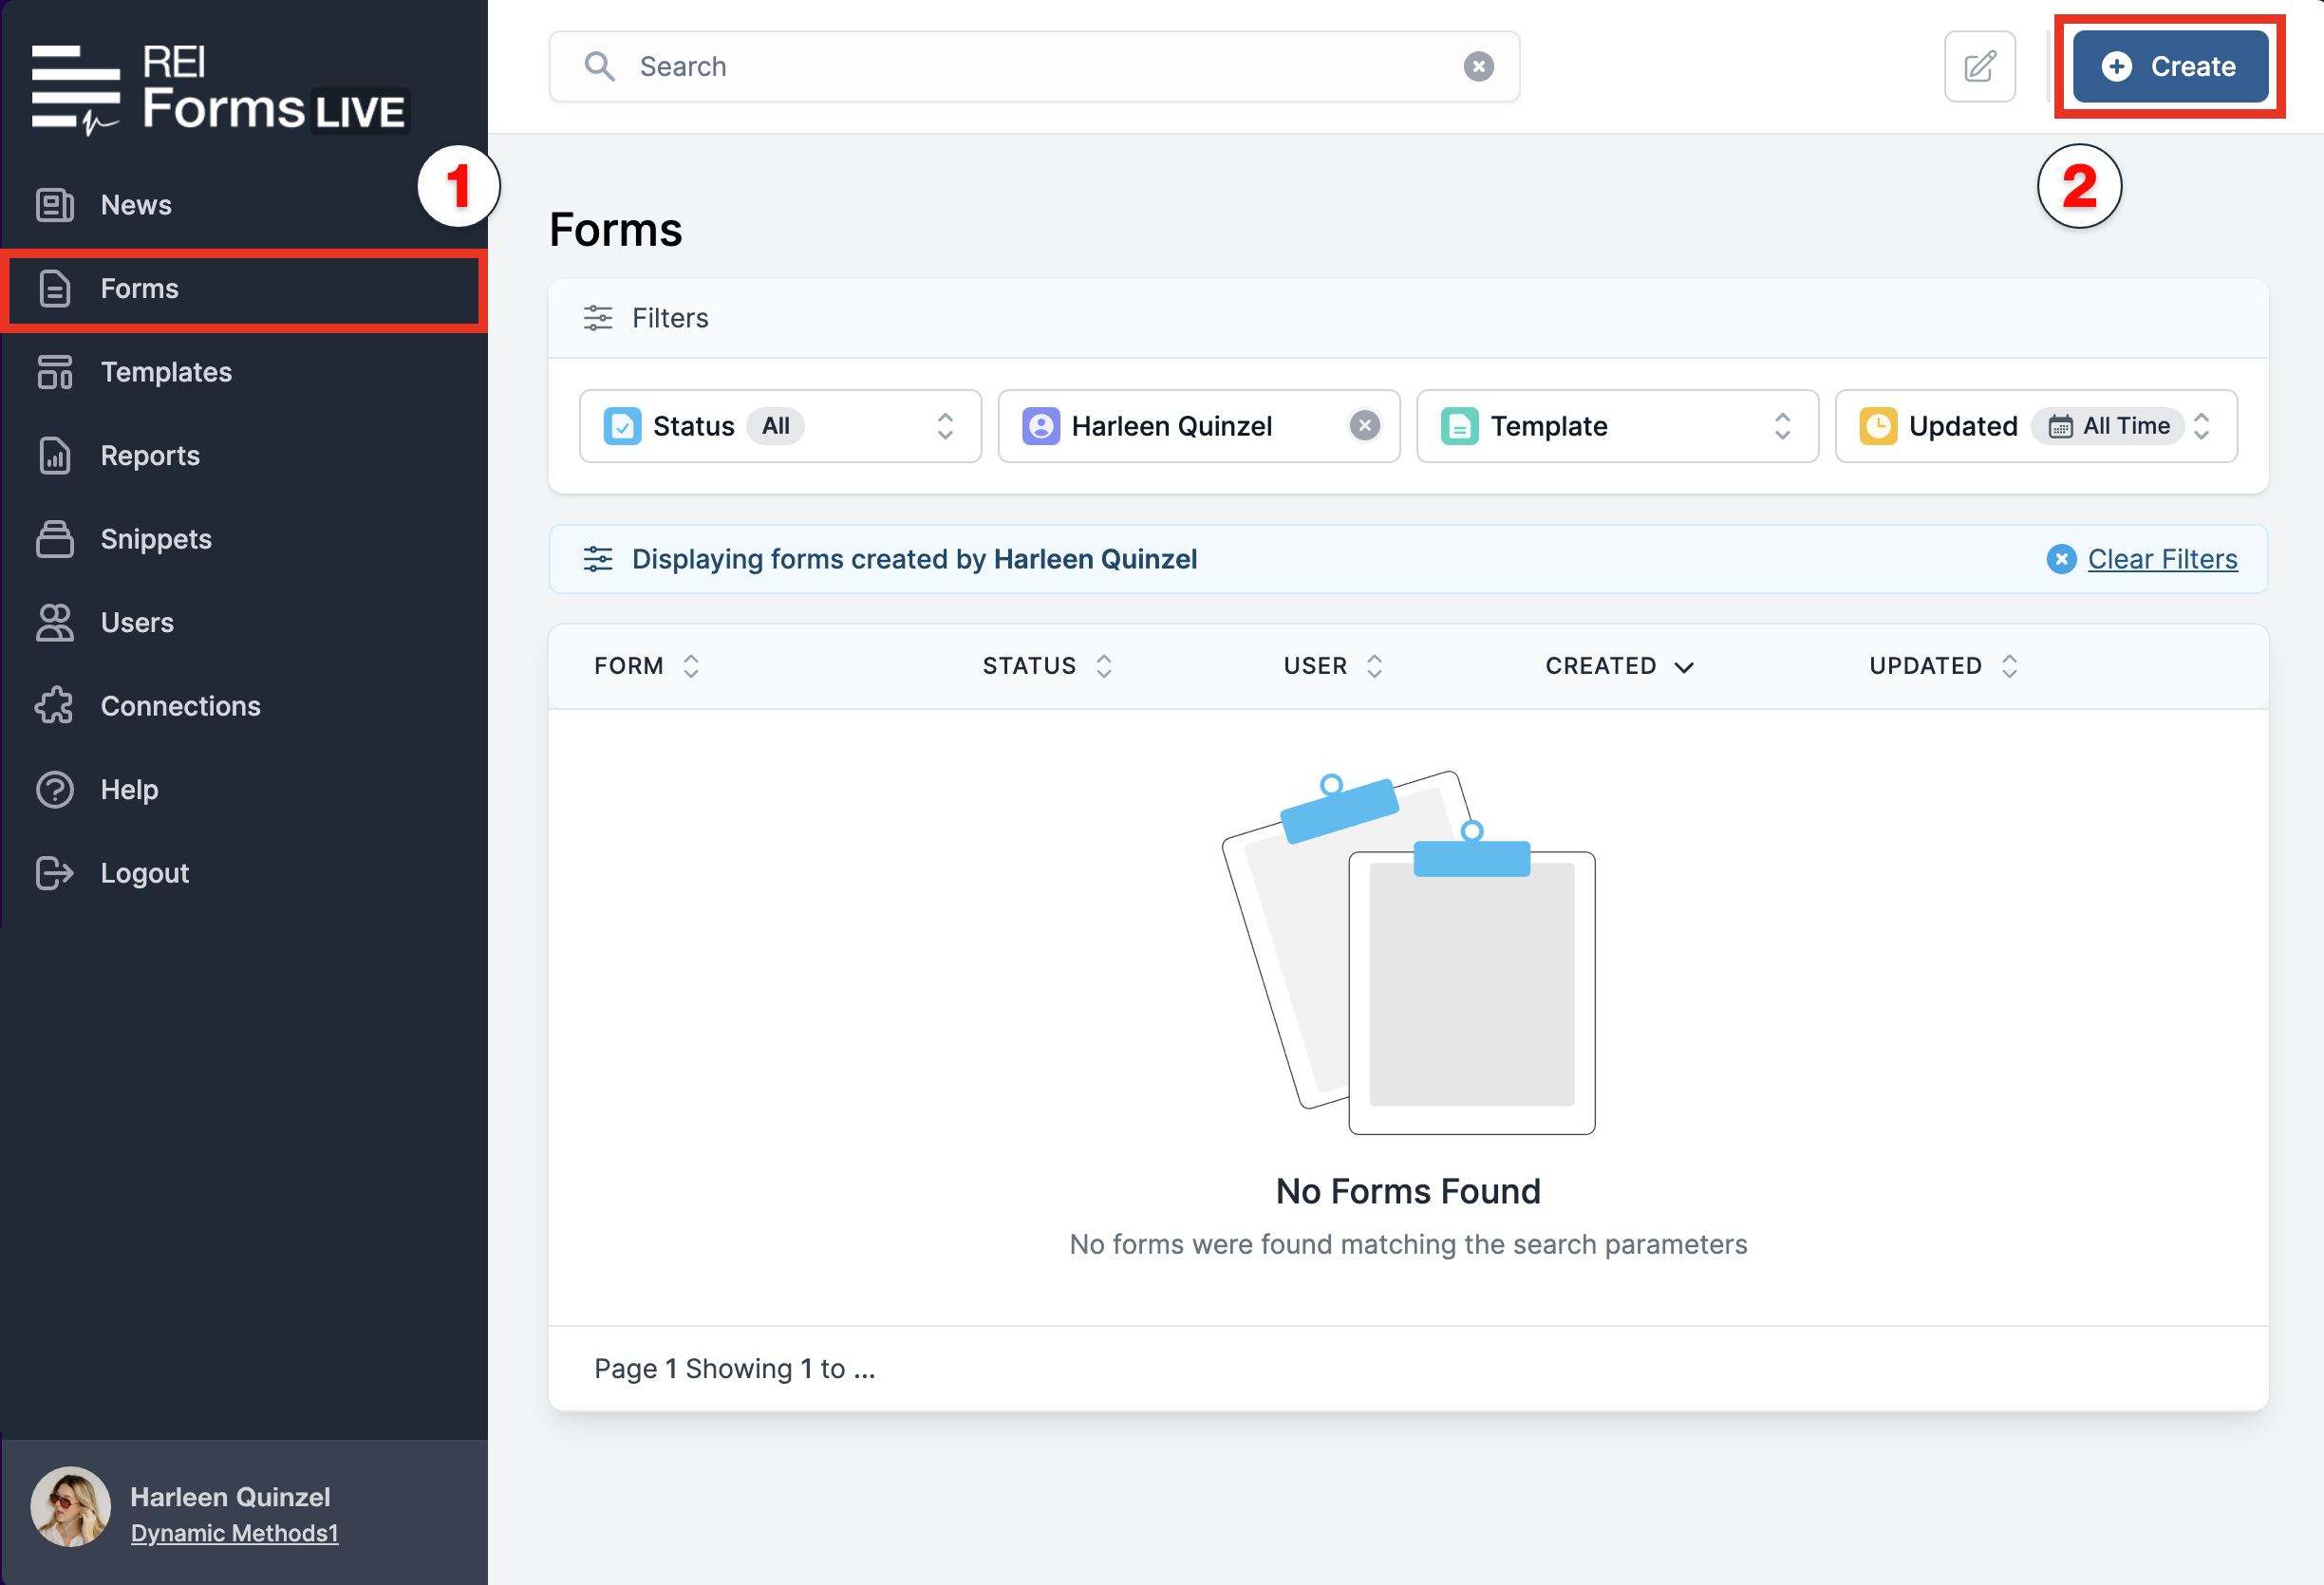Viewport: 2324px width, 1585px height.
Task: Remove Harleen Quinzel user filter
Action: click(x=1364, y=426)
